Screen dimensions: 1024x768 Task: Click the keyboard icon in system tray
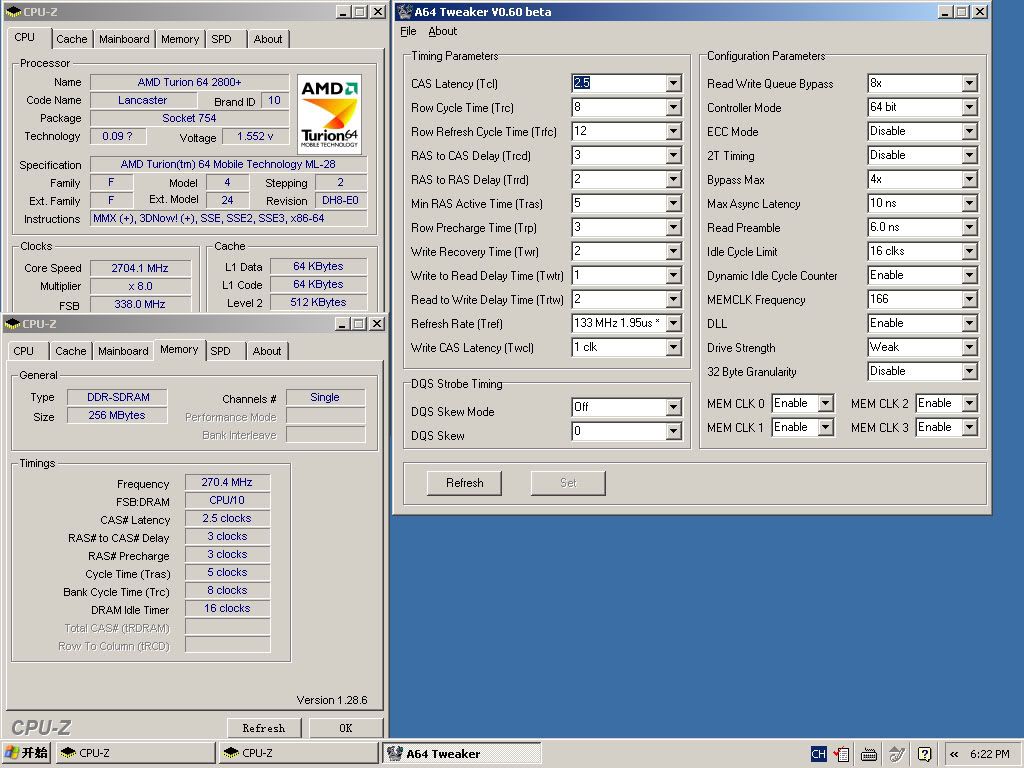coord(869,755)
